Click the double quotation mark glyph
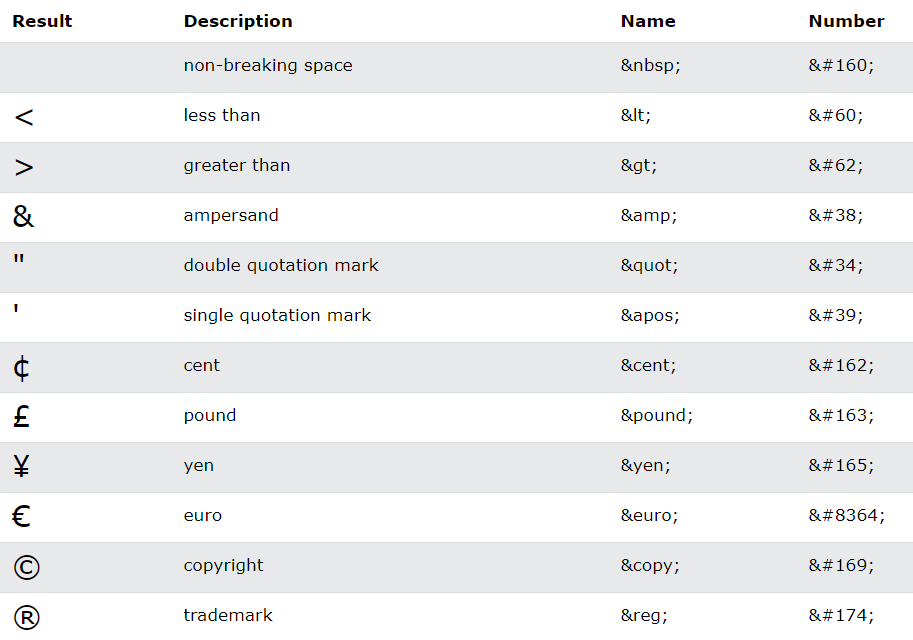 click(19, 262)
